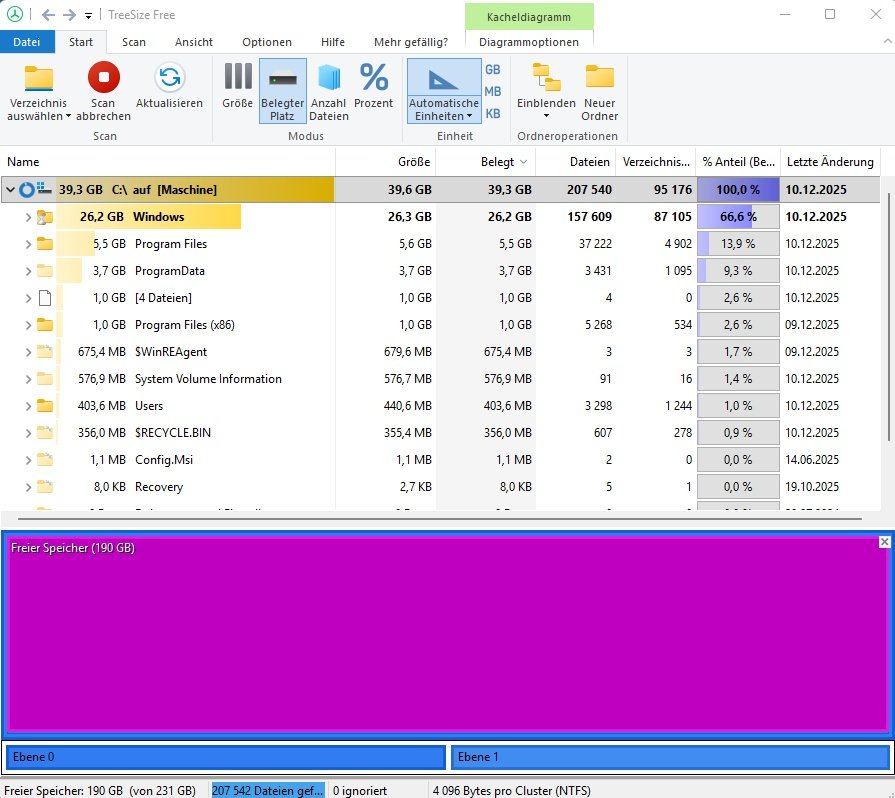
Task: Switch to the Scan ribbon tab
Action: tap(134, 42)
